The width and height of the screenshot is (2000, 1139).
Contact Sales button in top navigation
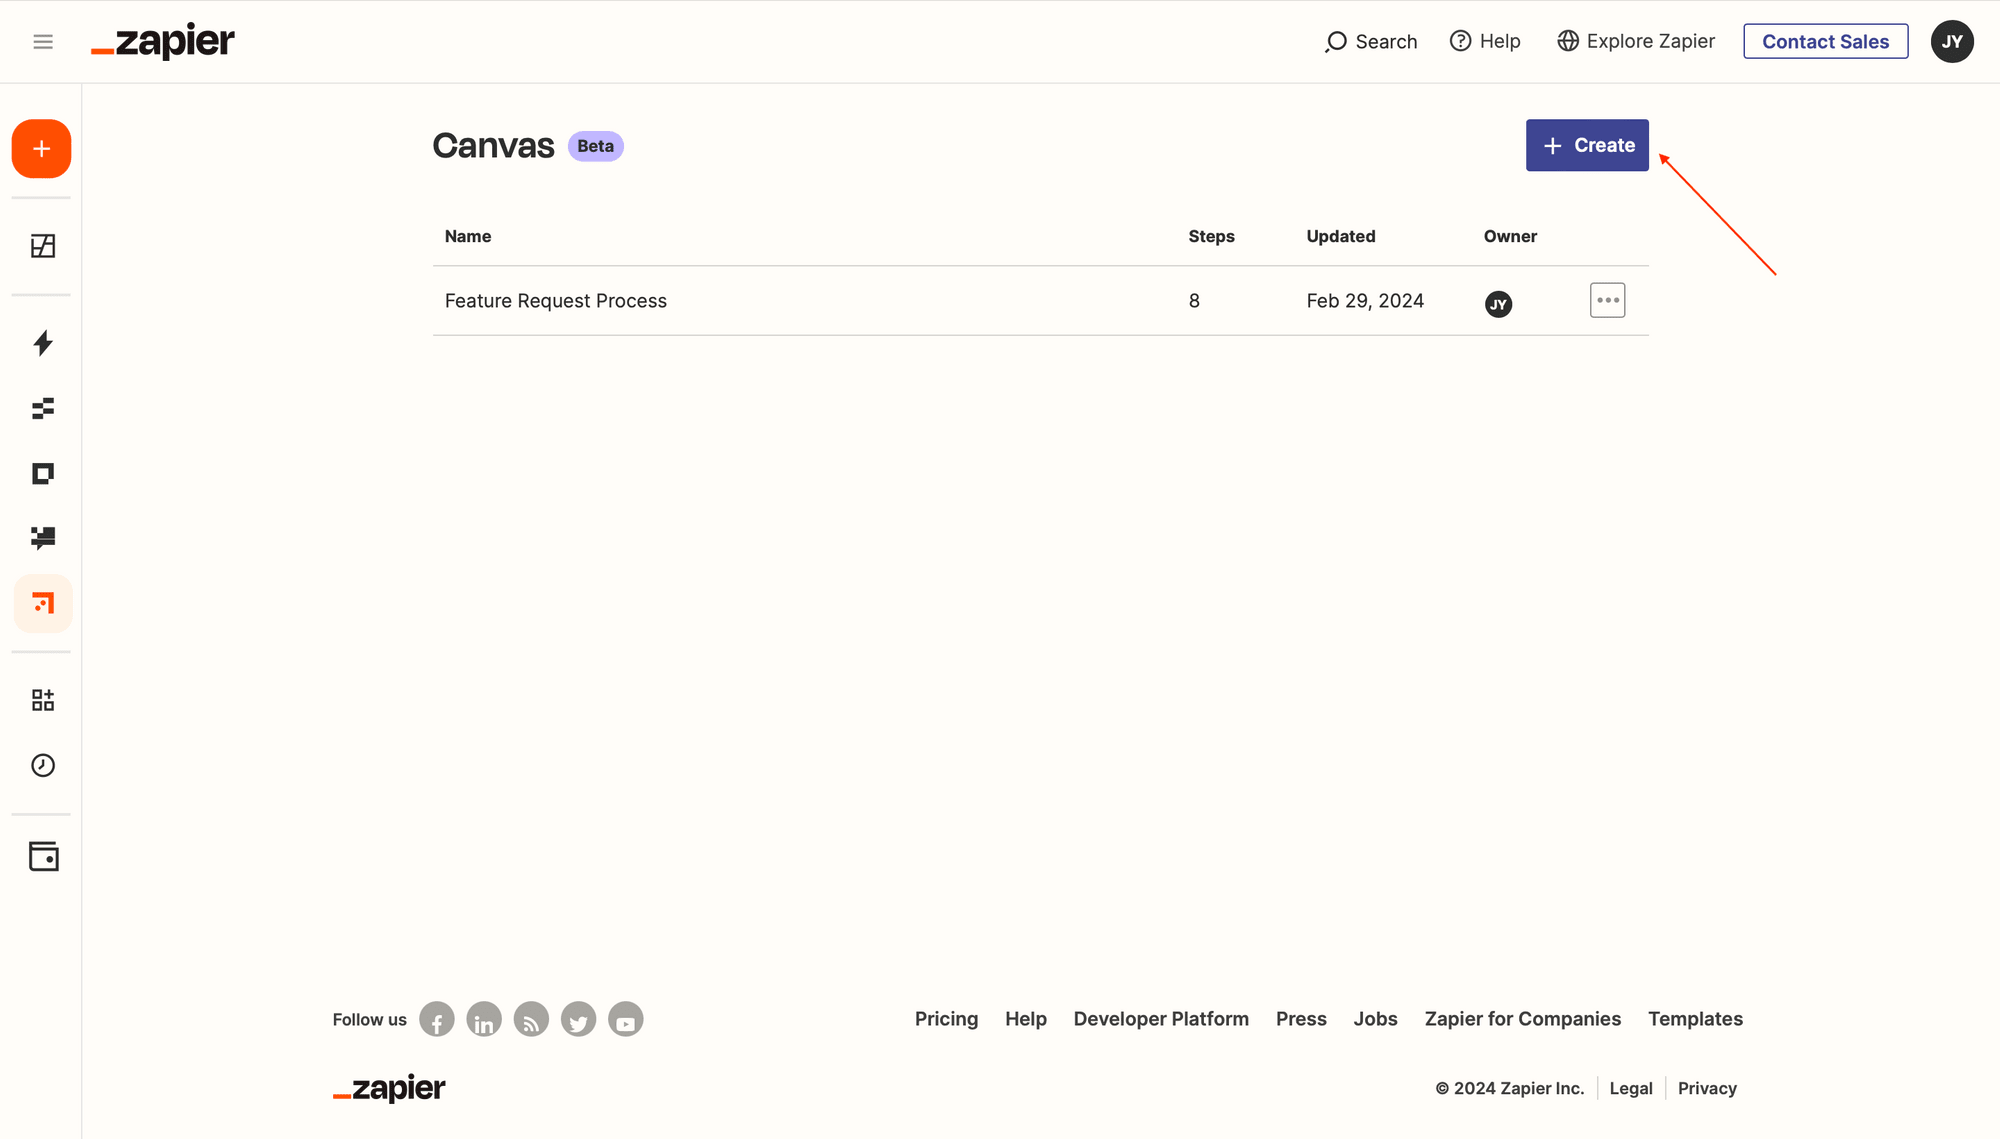[1826, 41]
